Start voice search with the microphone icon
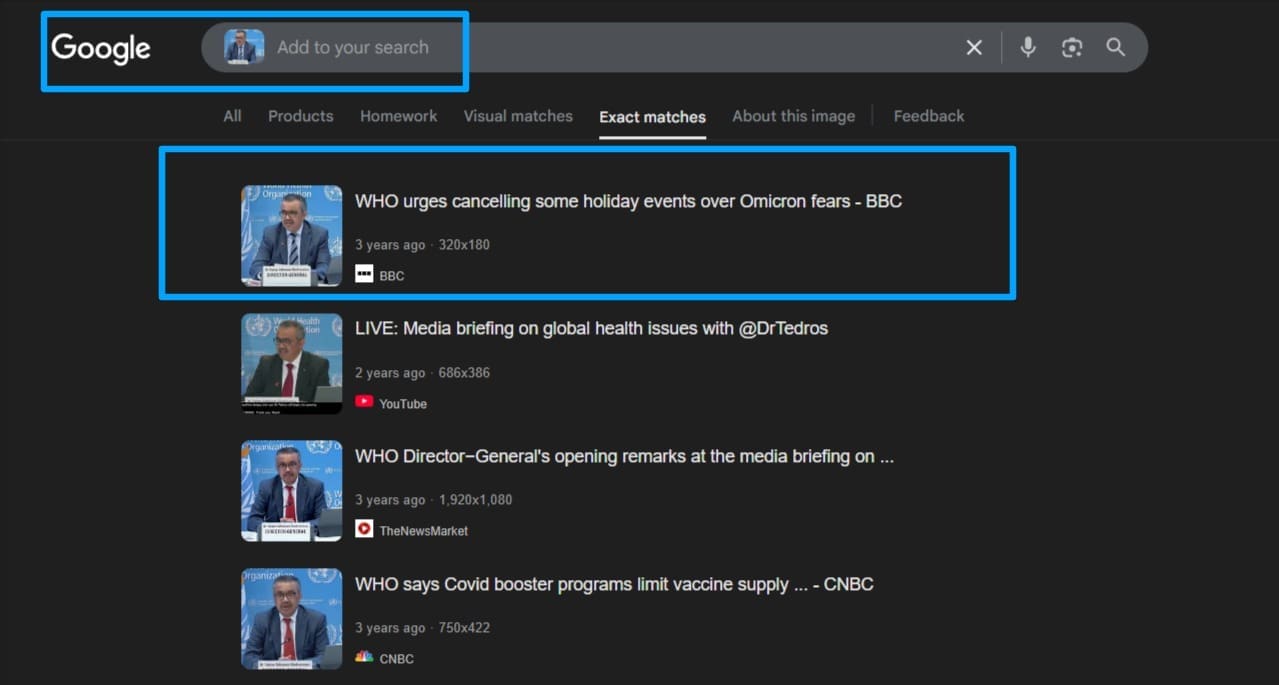The image size is (1279, 685). tap(1028, 47)
